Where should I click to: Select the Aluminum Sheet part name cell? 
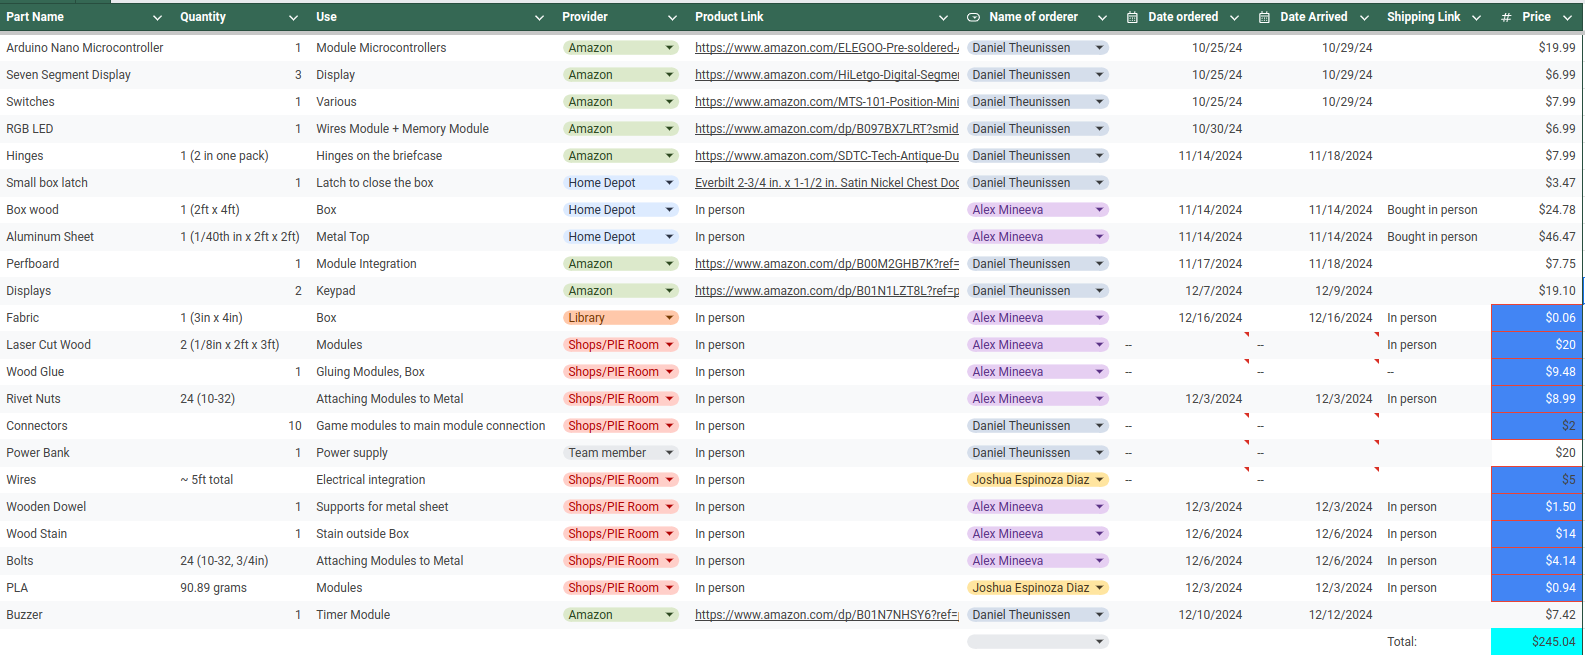click(x=50, y=237)
